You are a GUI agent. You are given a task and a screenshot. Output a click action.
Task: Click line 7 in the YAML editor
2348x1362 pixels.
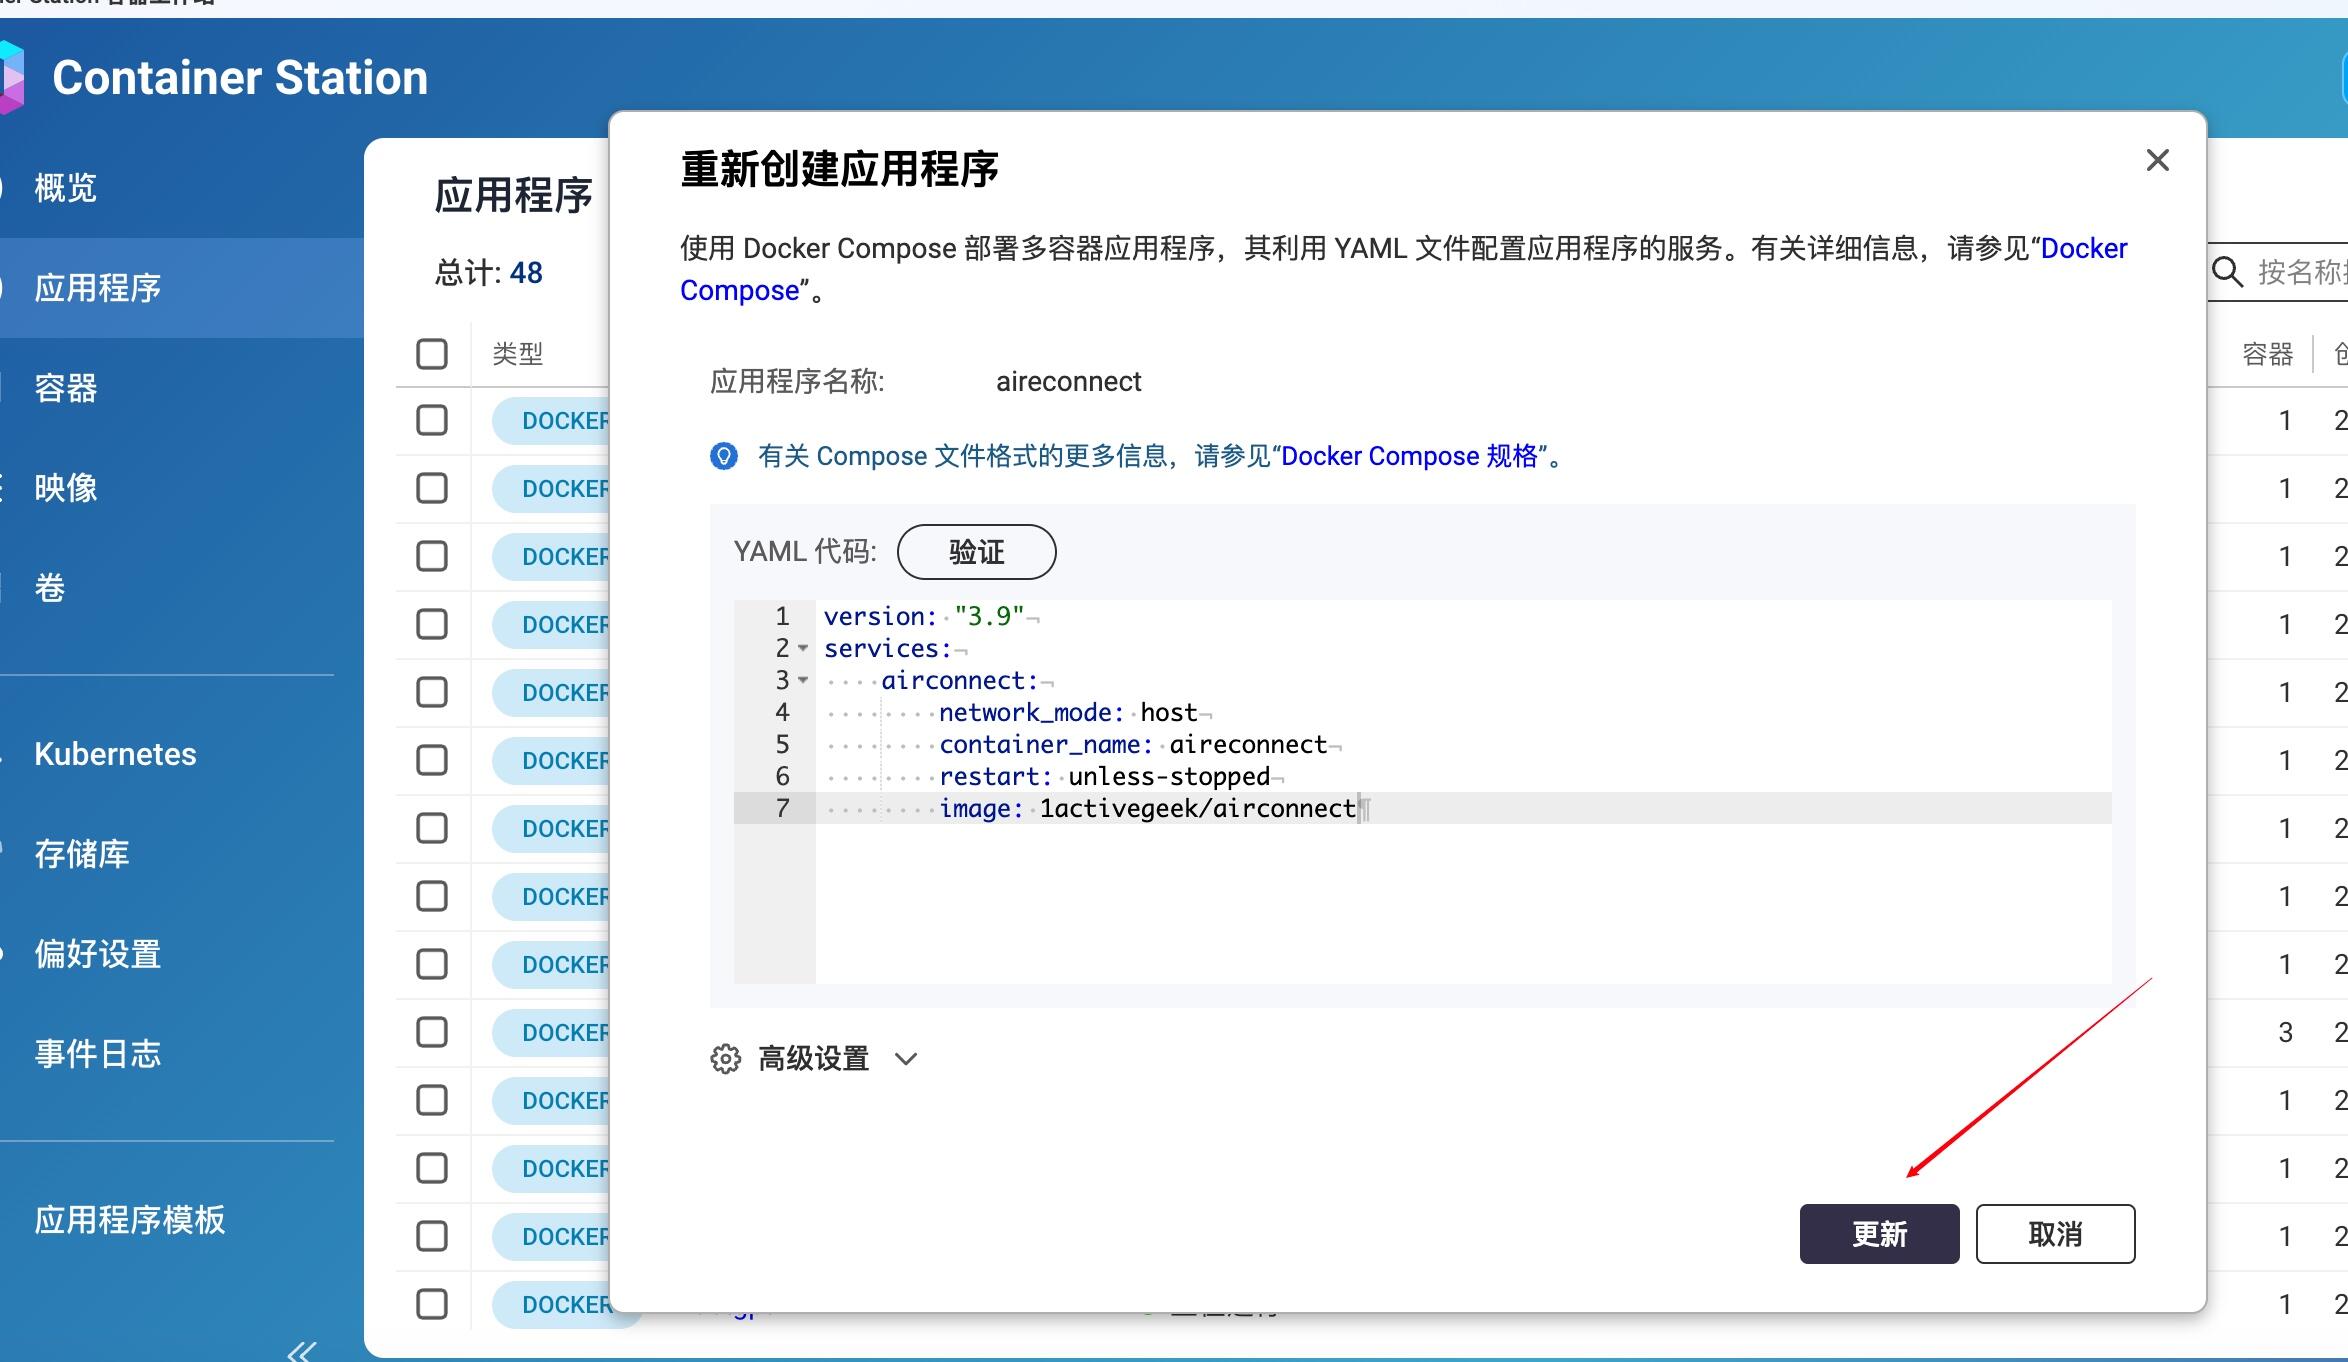tap(1422, 808)
